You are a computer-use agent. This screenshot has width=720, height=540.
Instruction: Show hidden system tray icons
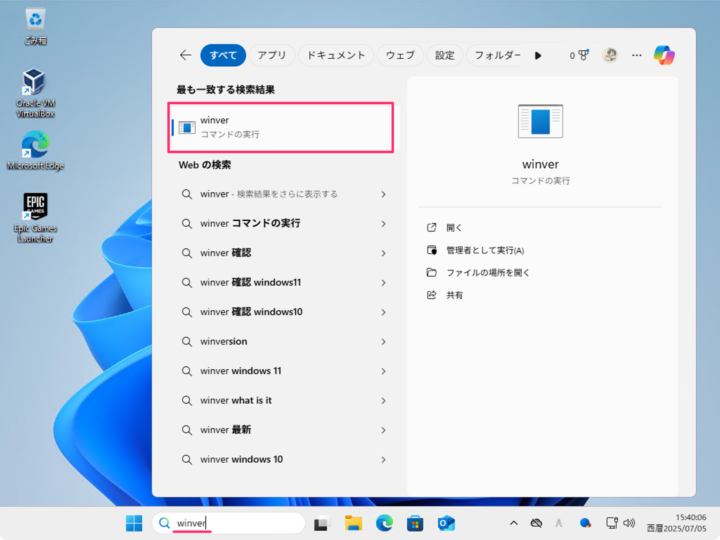[x=514, y=523]
